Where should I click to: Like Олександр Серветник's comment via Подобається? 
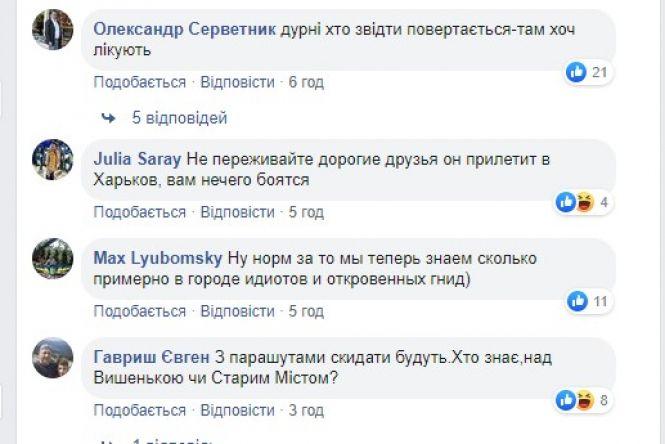pos(139,82)
